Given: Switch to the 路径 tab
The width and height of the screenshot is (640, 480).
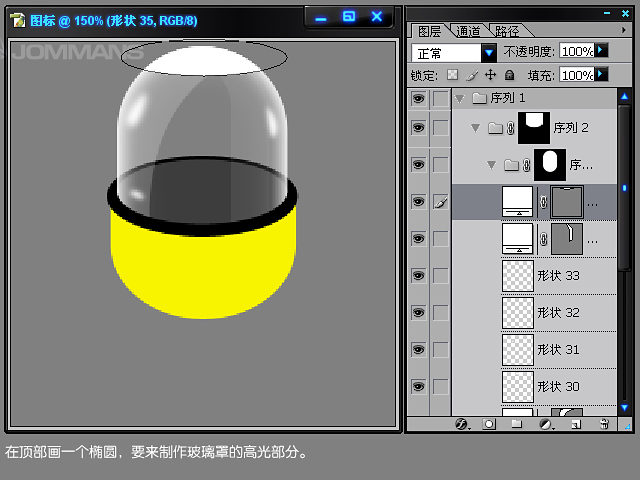Looking at the screenshot, I should pyautogui.click(x=507, y=31).
